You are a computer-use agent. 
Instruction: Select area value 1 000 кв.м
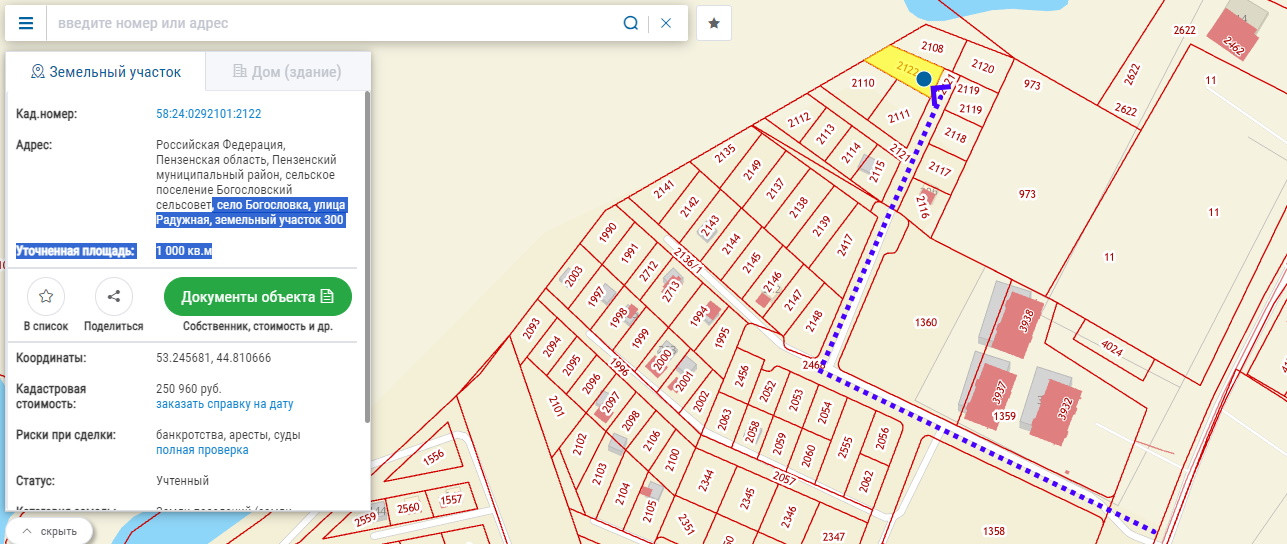[x=184, y=251]
